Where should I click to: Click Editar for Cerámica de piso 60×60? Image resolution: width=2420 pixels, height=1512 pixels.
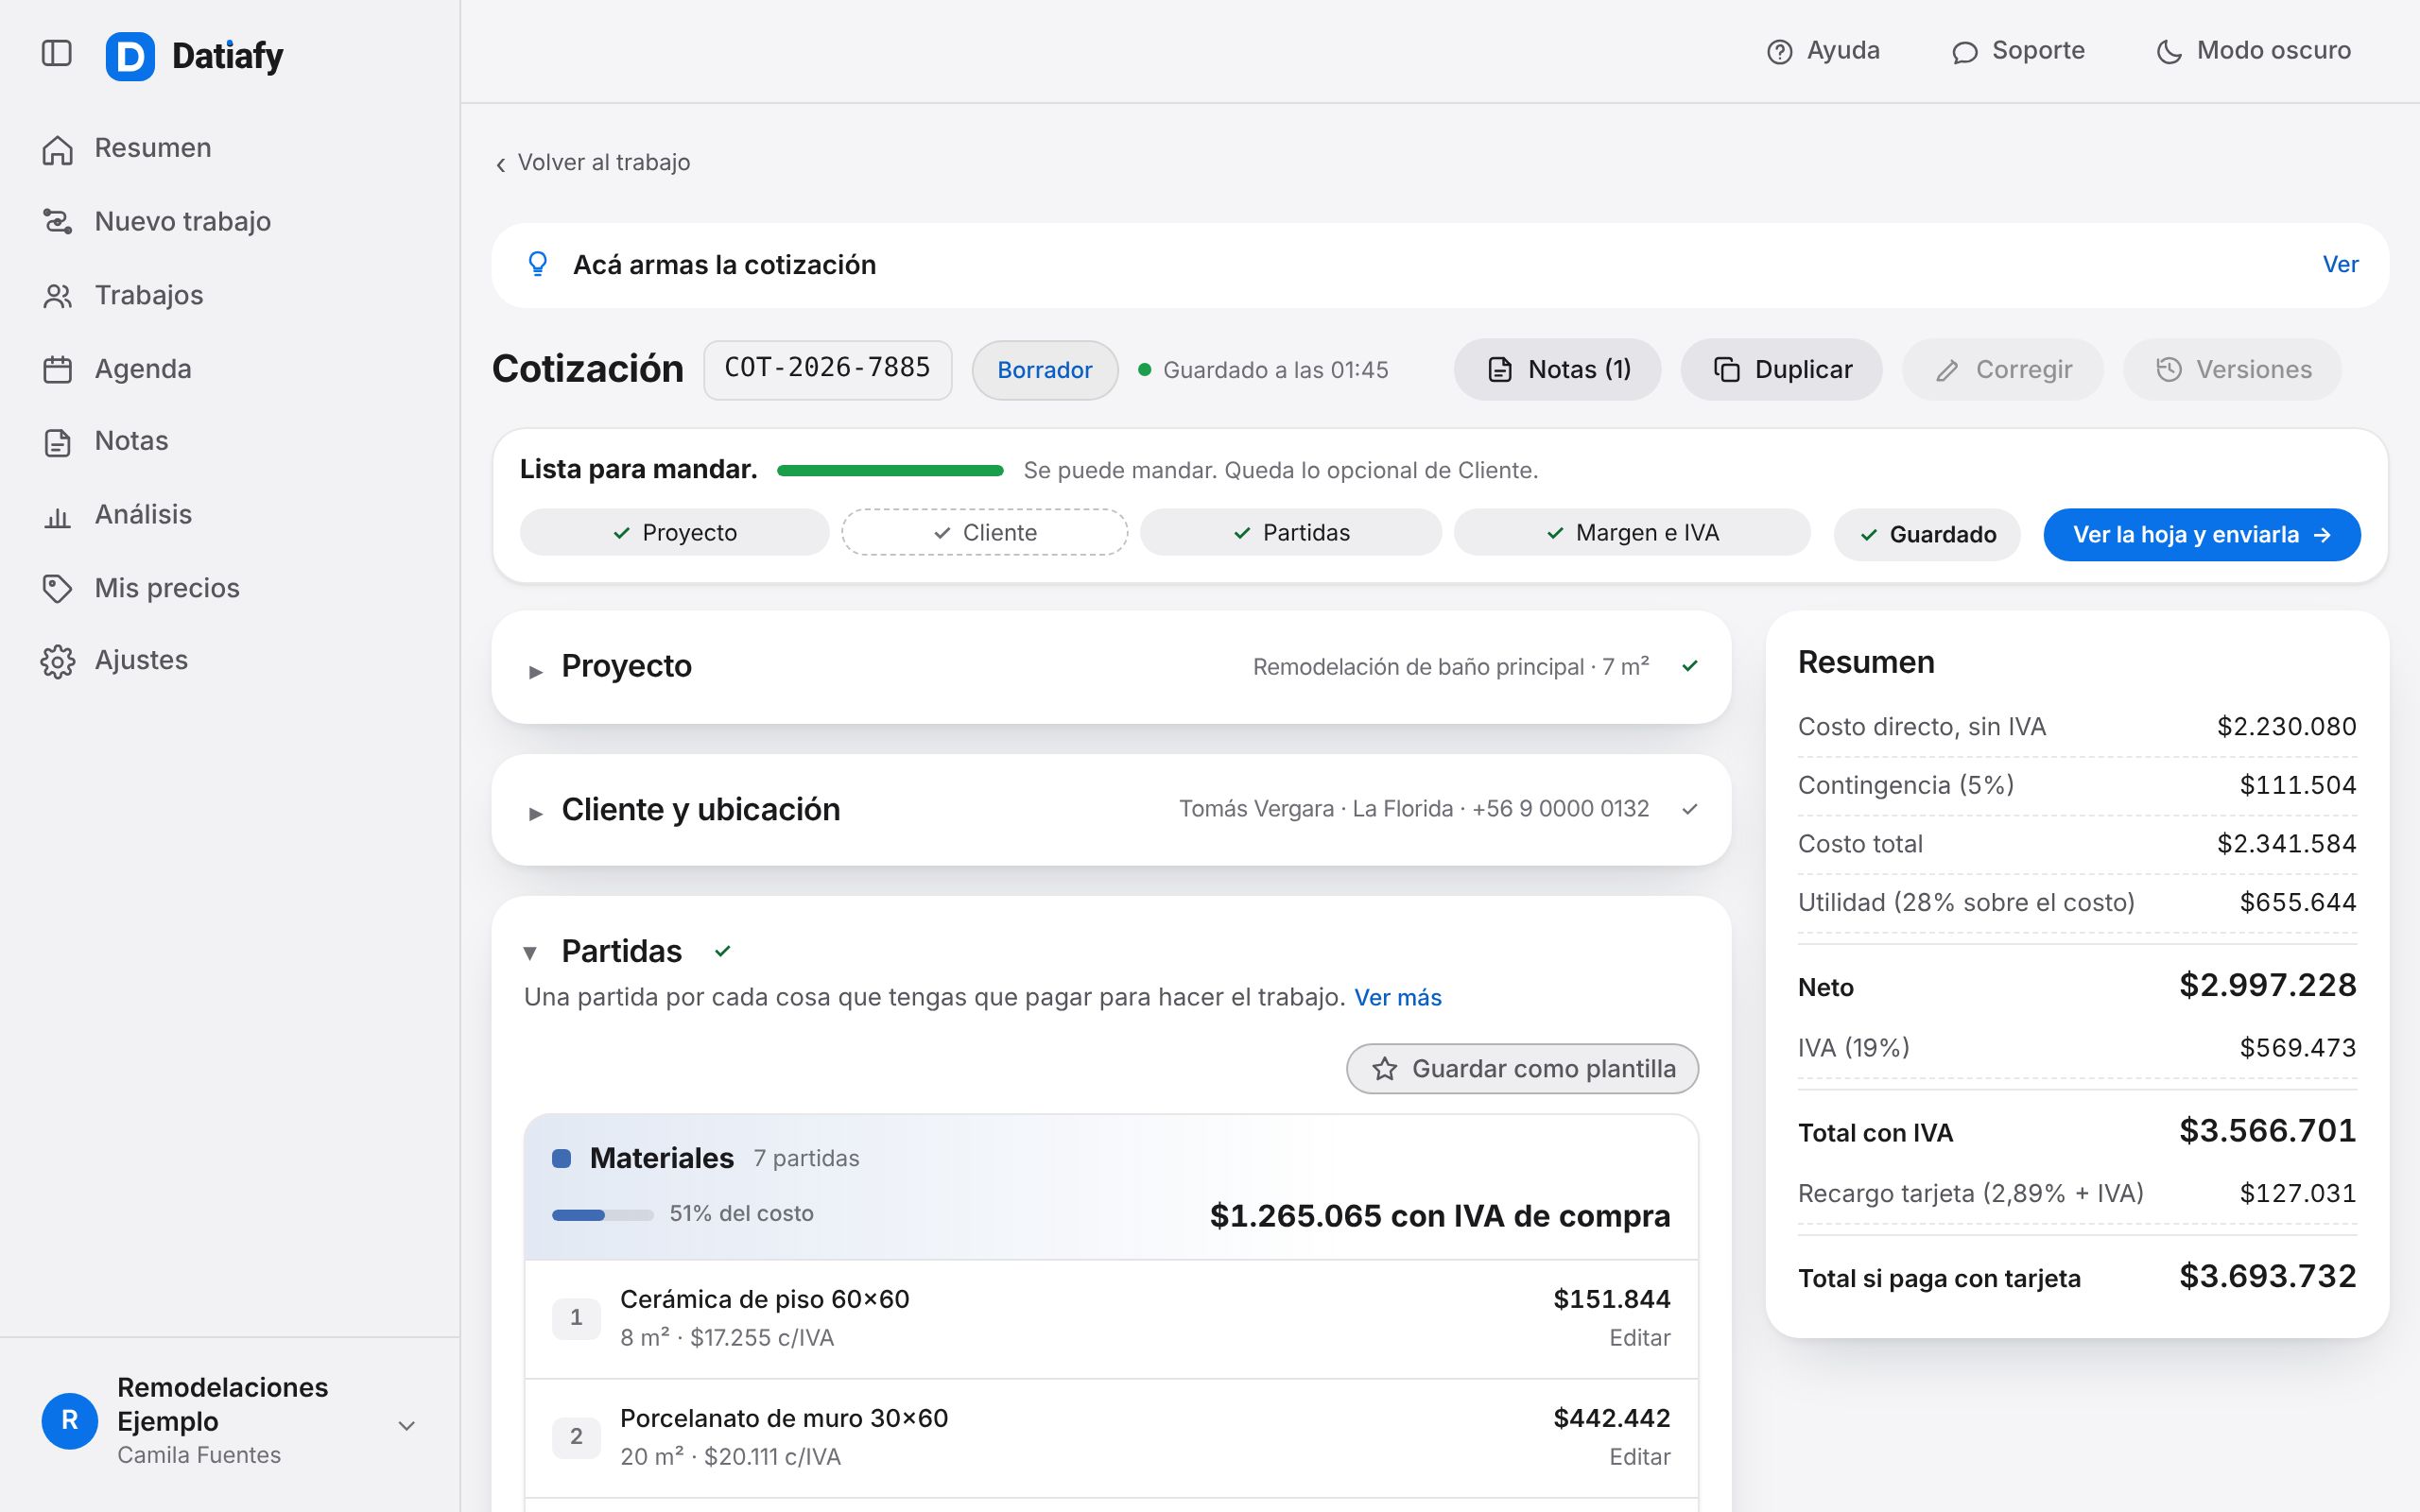pos(1639,1338)
